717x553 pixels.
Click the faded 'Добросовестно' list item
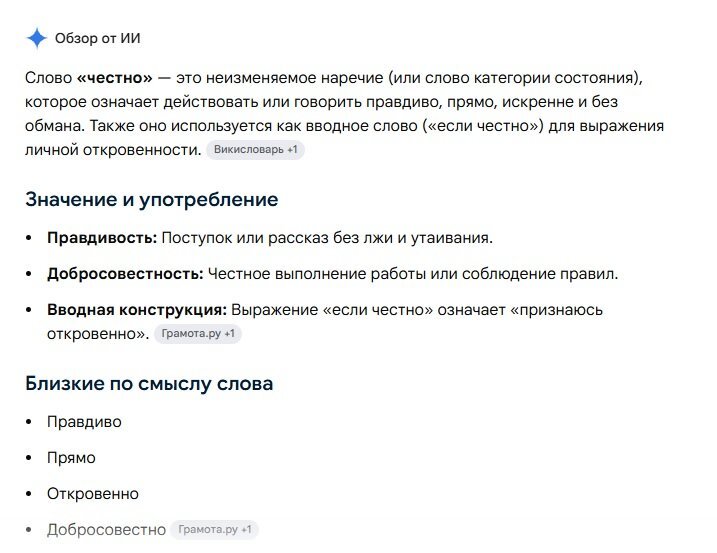pyautogui.click(x=106, y=530)
